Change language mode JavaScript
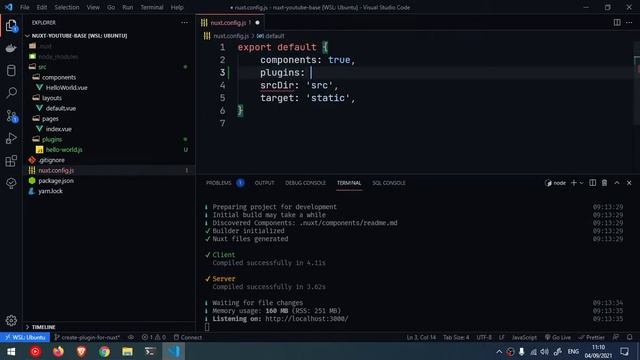 coord(524,337)
